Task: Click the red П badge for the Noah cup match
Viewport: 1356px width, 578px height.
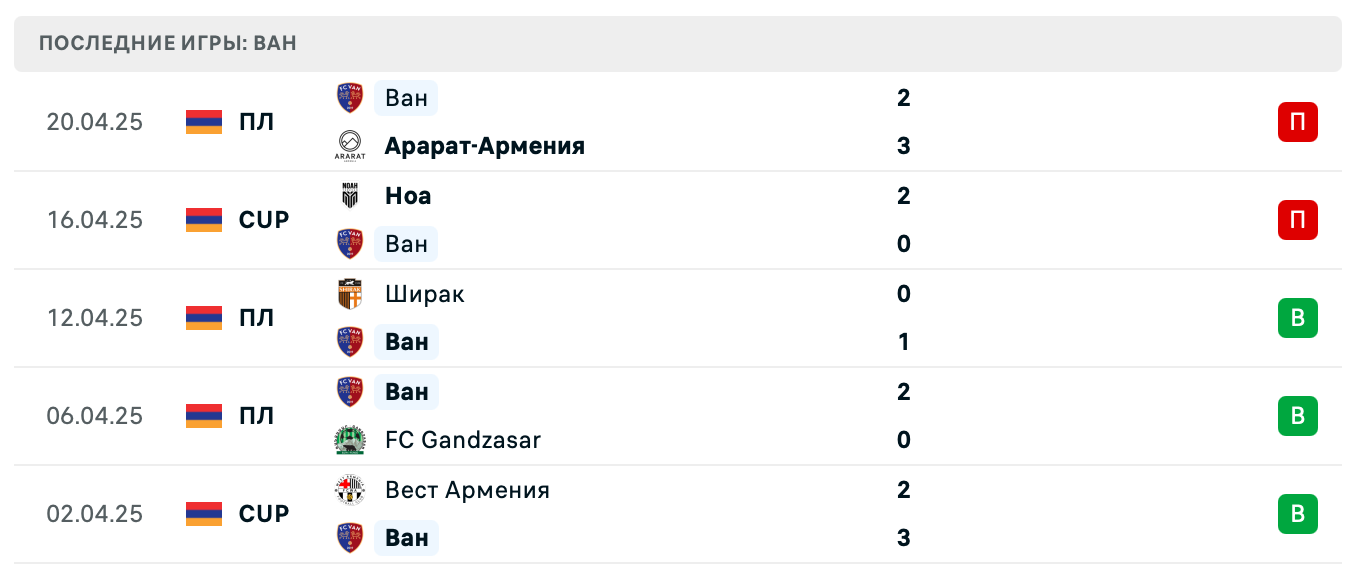Action: click(1297, 220)
